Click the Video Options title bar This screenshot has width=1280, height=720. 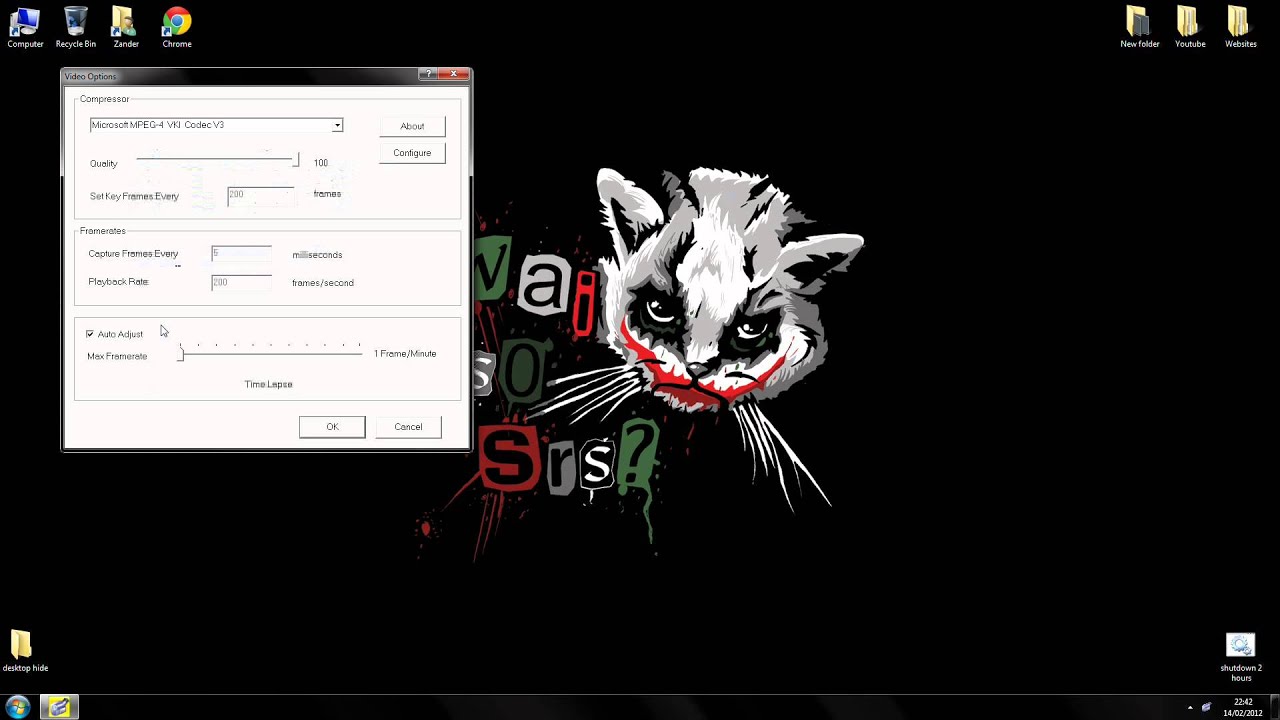(x=240, y=76)
